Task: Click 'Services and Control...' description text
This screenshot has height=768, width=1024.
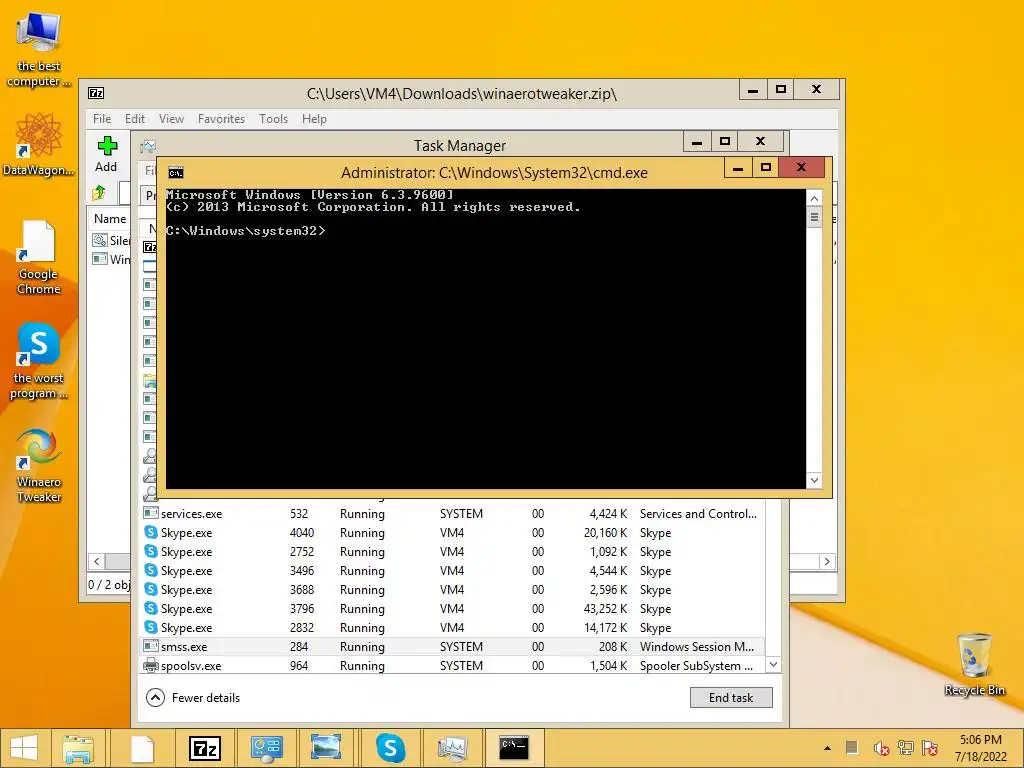Action: [698, 514]
